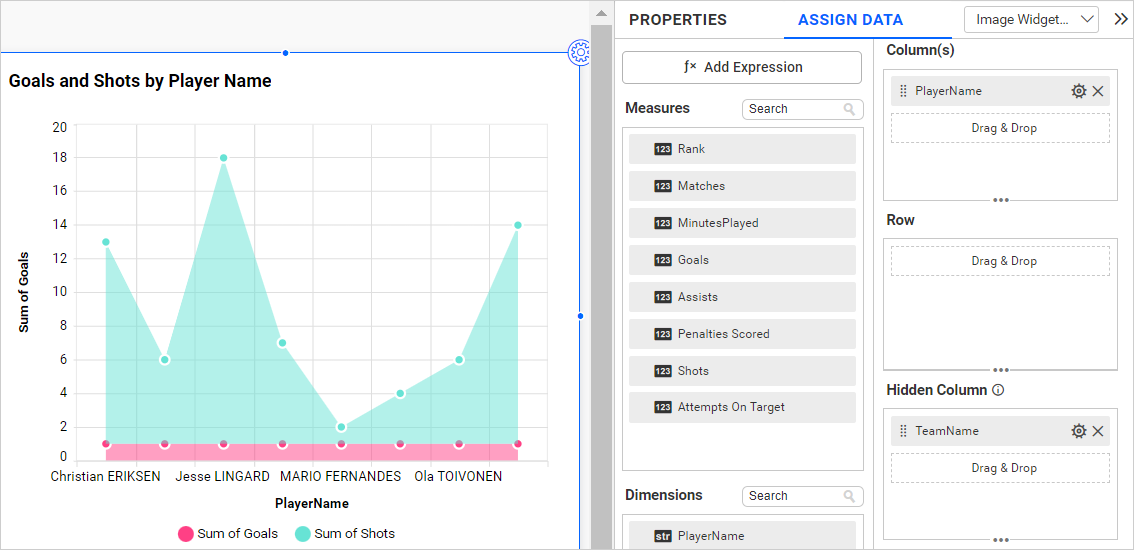Expand the Column(s) section ellipsis handle
The width and height of the screenshot is (1134, 550).
(x=1000, y=200)
